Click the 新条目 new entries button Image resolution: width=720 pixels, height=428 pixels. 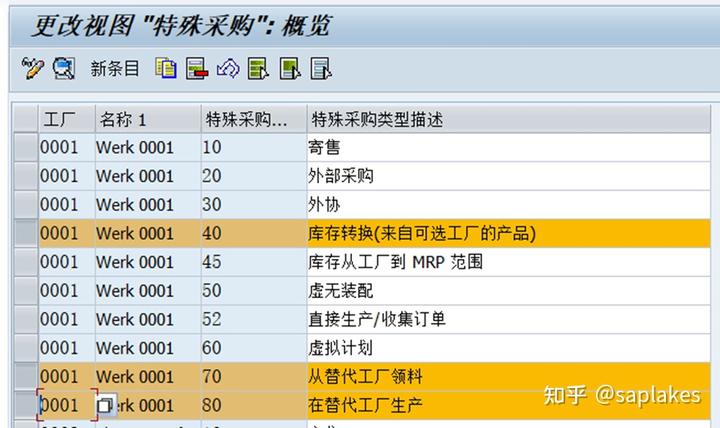(114, 69)
